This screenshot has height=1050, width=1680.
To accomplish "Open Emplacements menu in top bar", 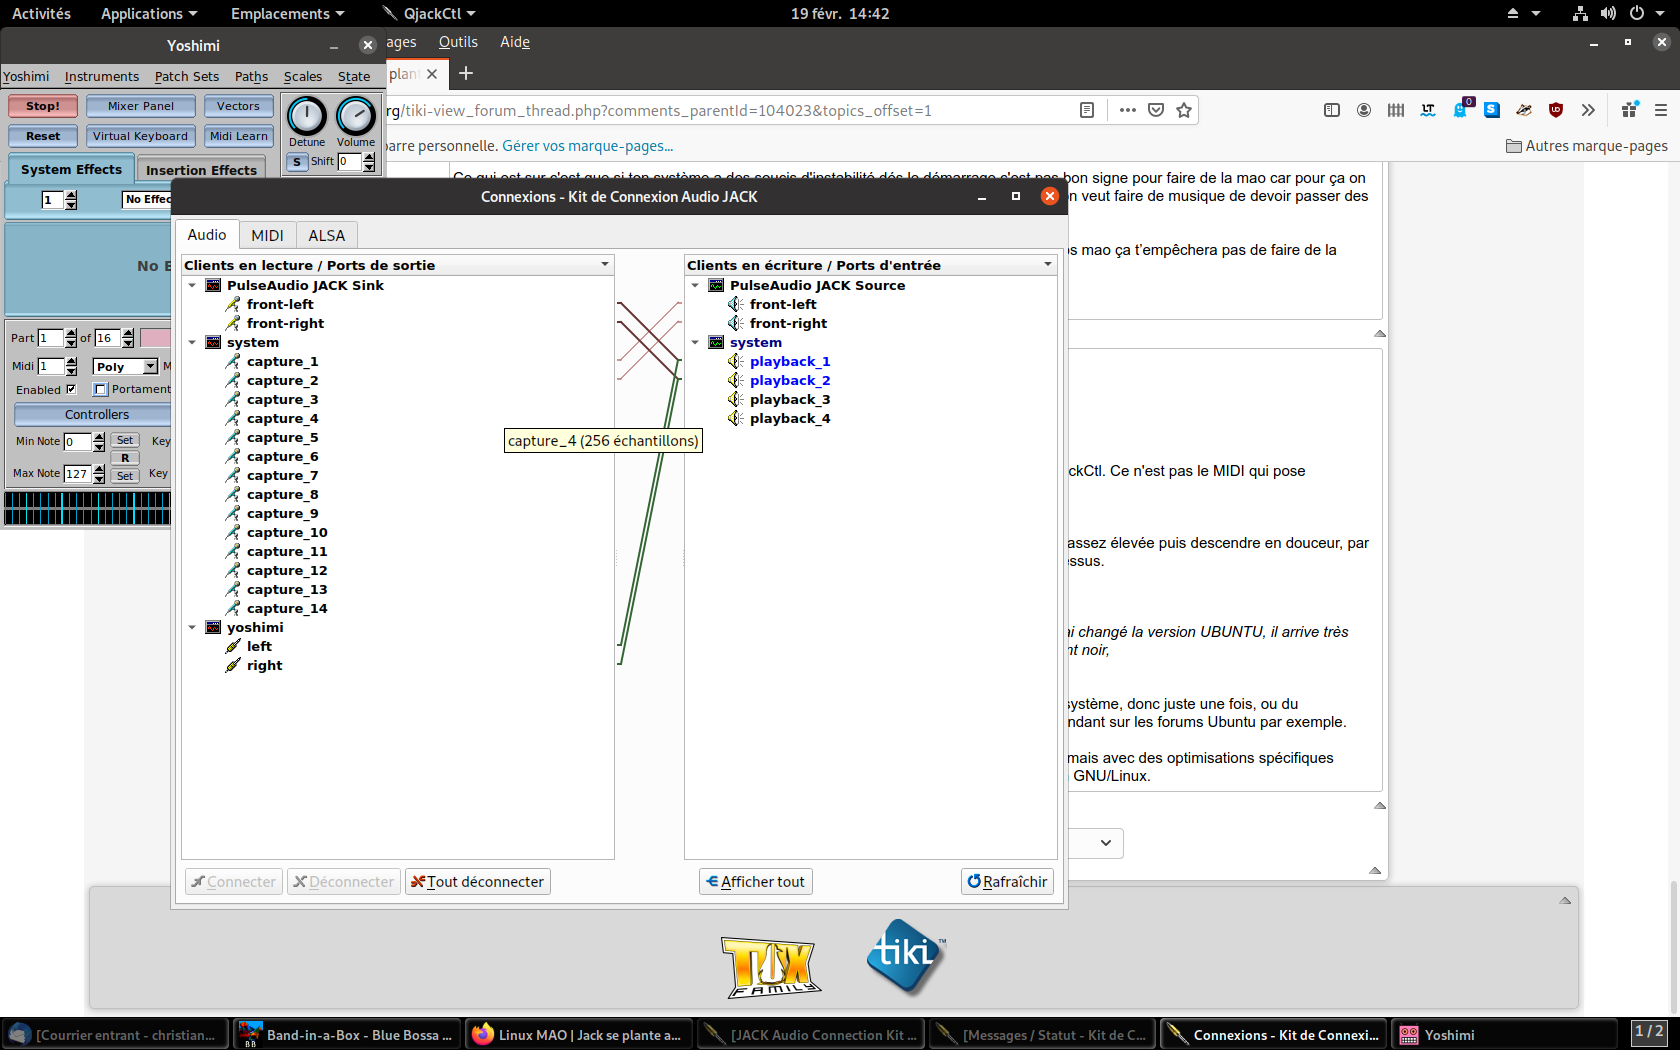I will pos(287,13).
